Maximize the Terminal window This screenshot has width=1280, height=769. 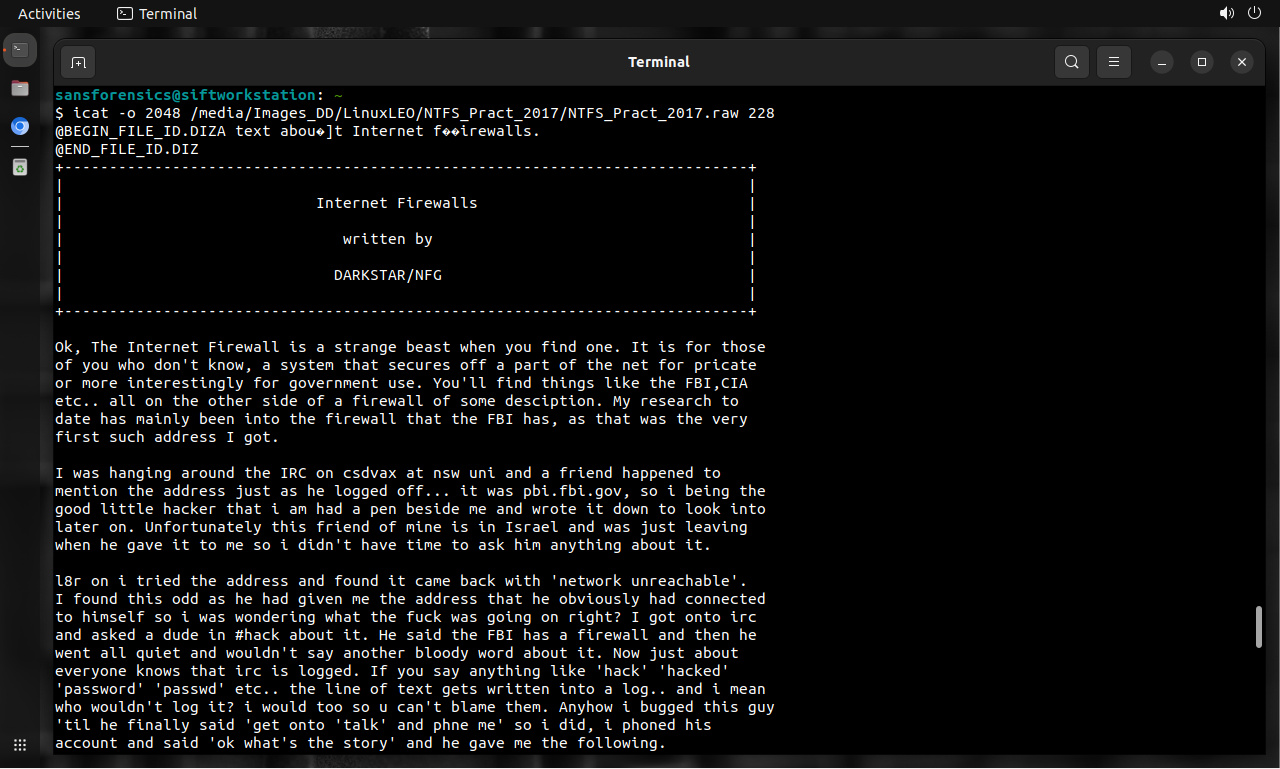point(1202,62)
